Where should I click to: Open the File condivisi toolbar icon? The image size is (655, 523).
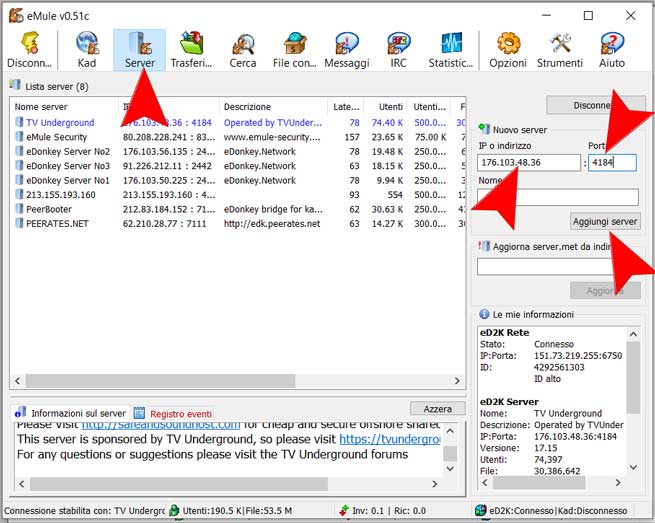pyautogui.click(x=294, y=43)
